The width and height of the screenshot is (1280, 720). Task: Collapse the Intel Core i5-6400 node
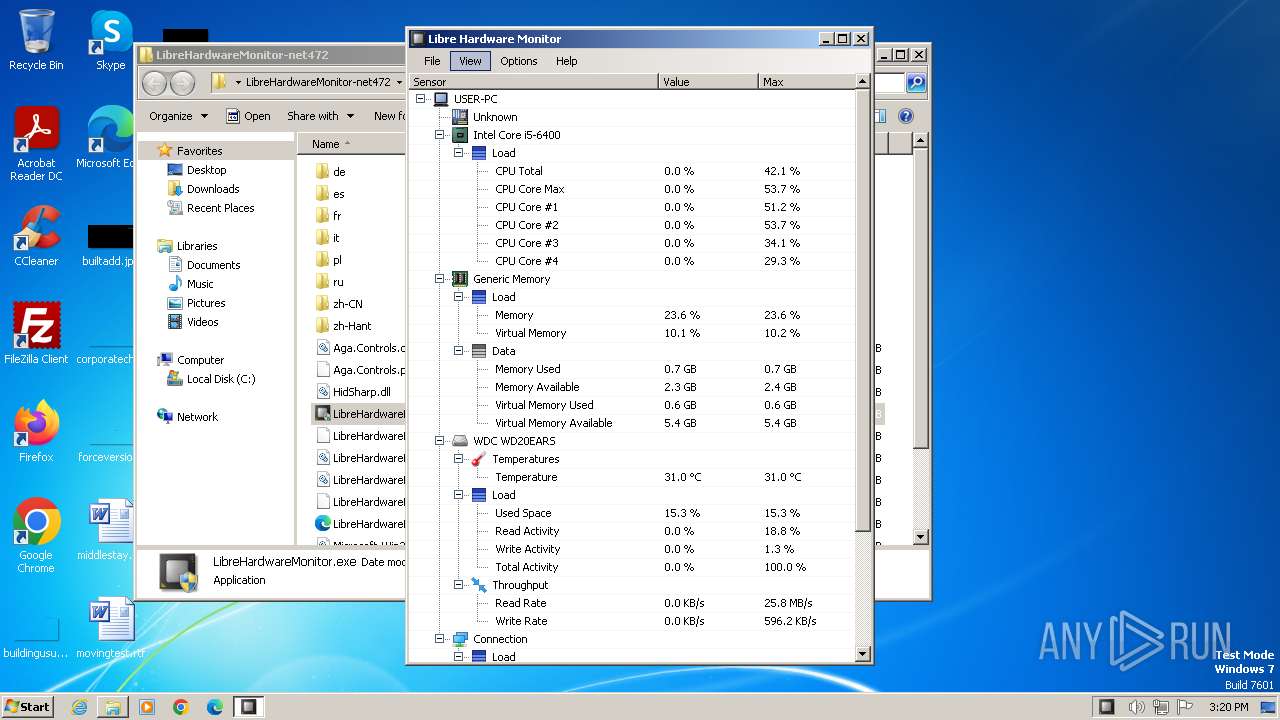pos(440,135)
